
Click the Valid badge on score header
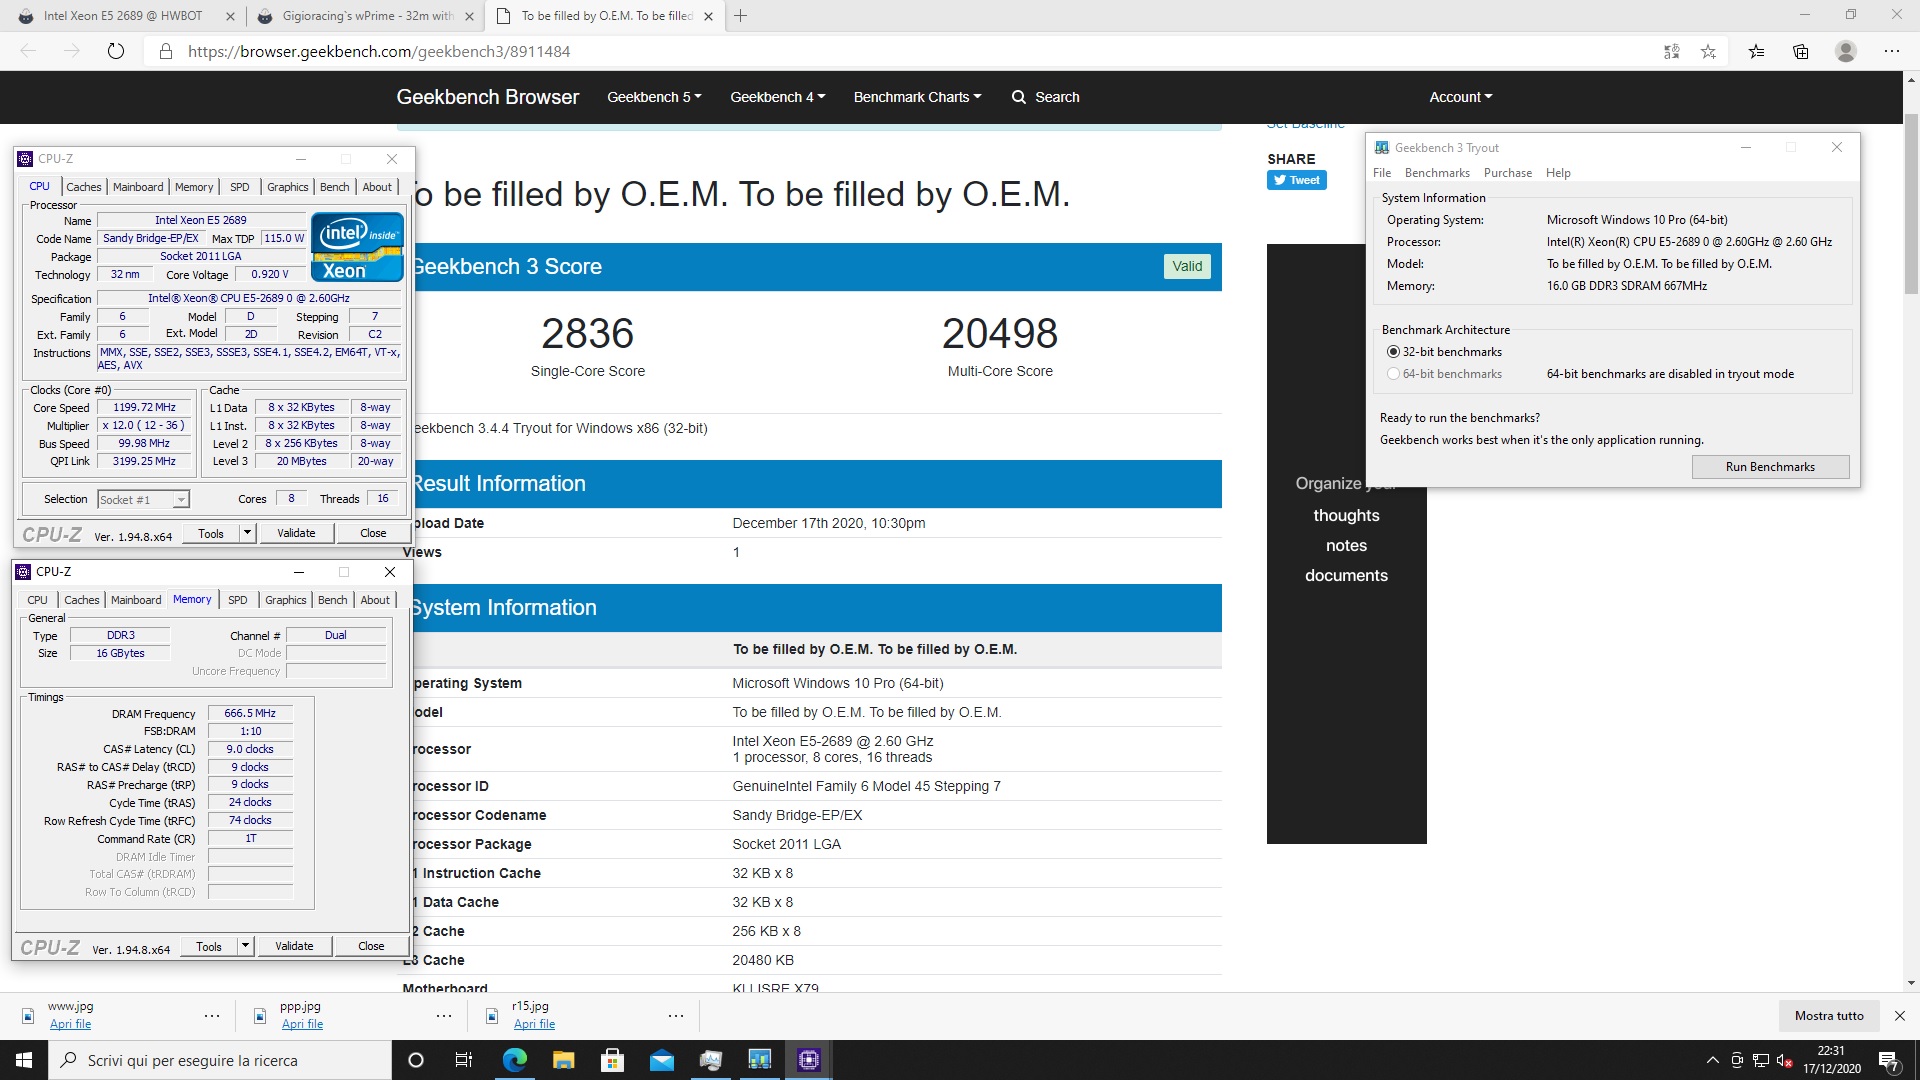[1187, 266]
